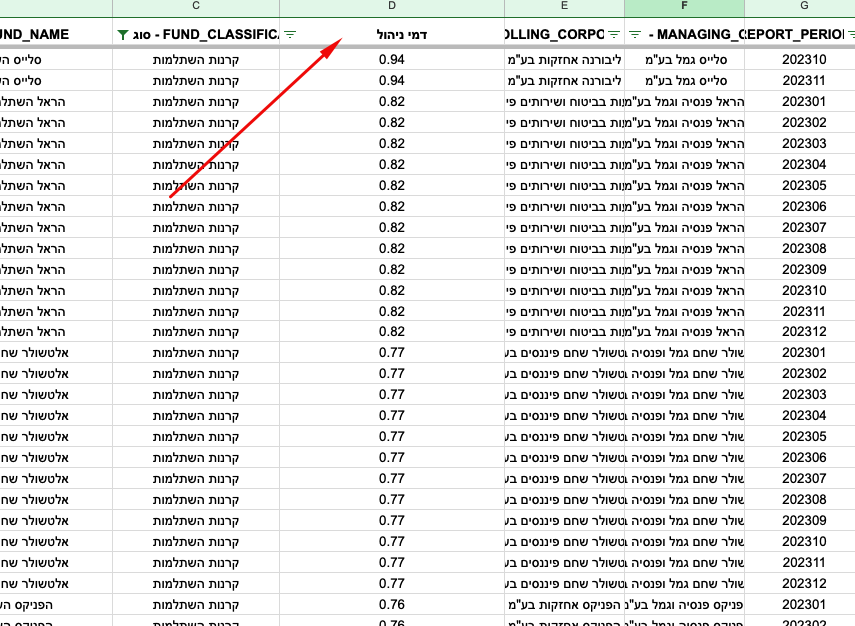This screenshot has height=626, width=855.
Task: Click 0.82 fee in the הראל 202306 row
Action: (392, 207)
